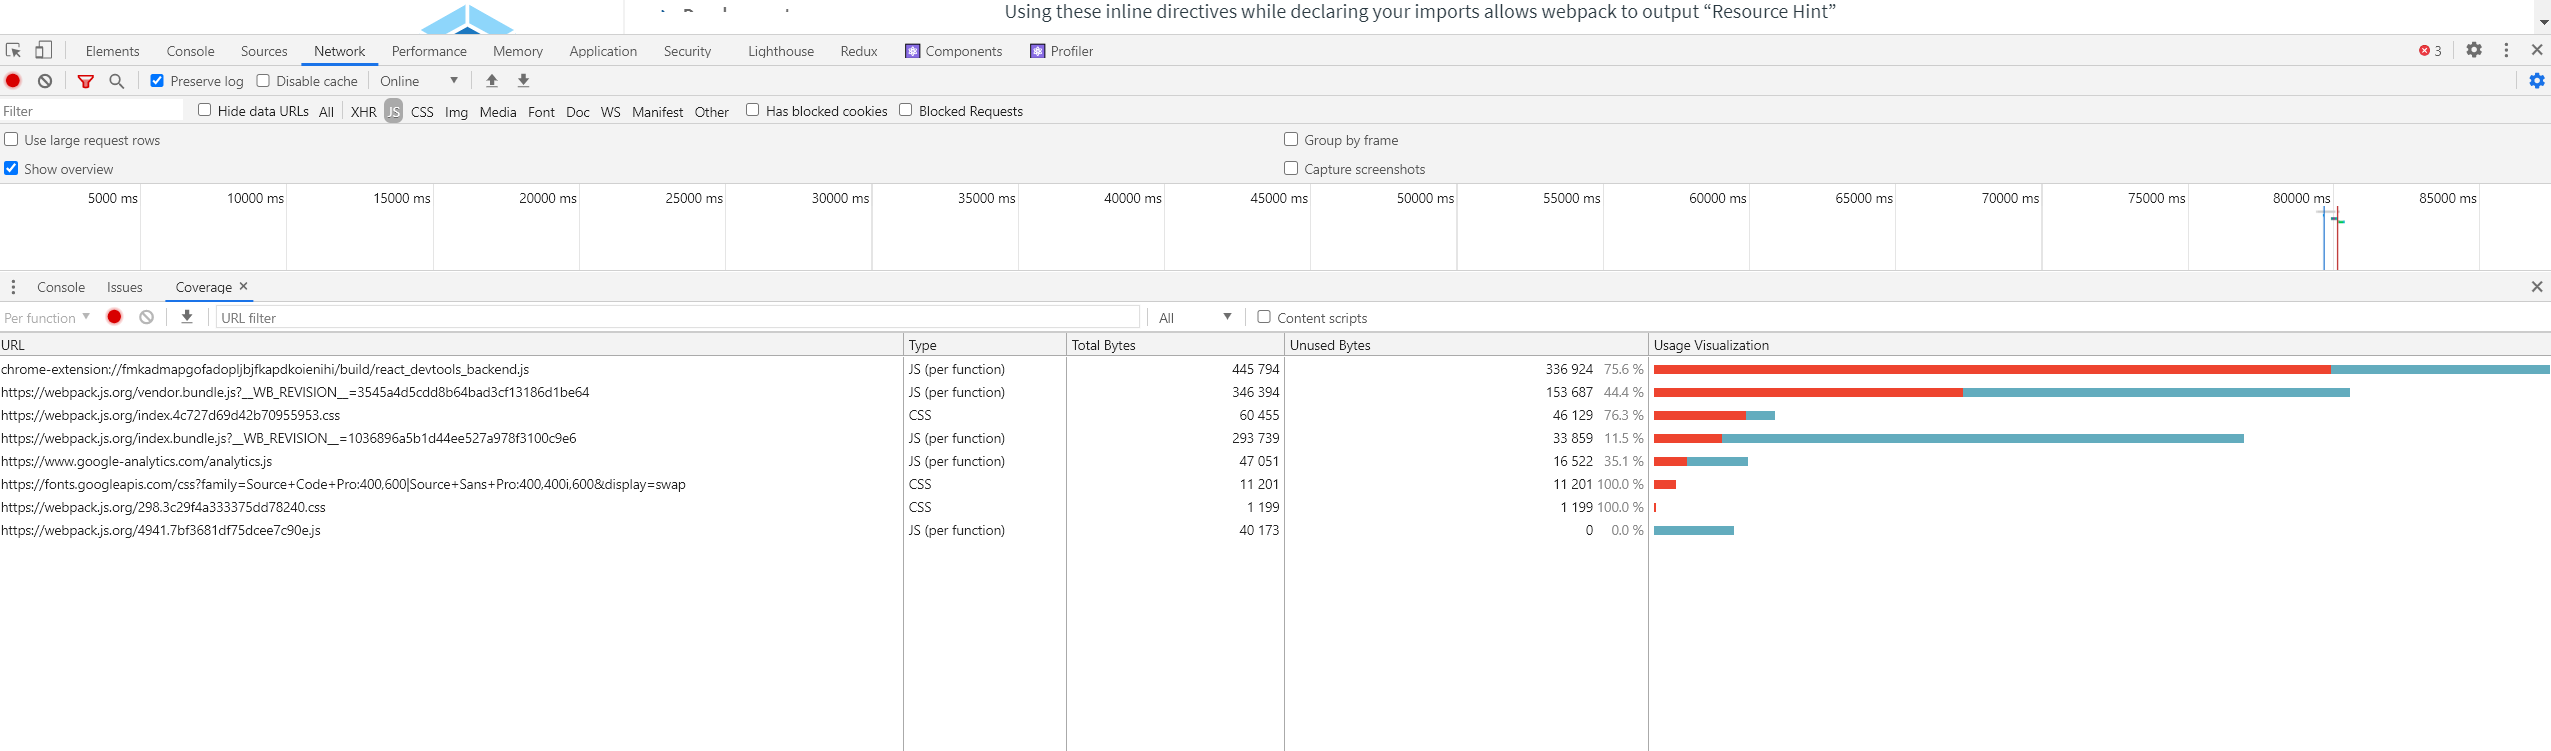2551x751 pixels.
Task: Expand the Per function coverage dropdown
Action: [47, 318]
